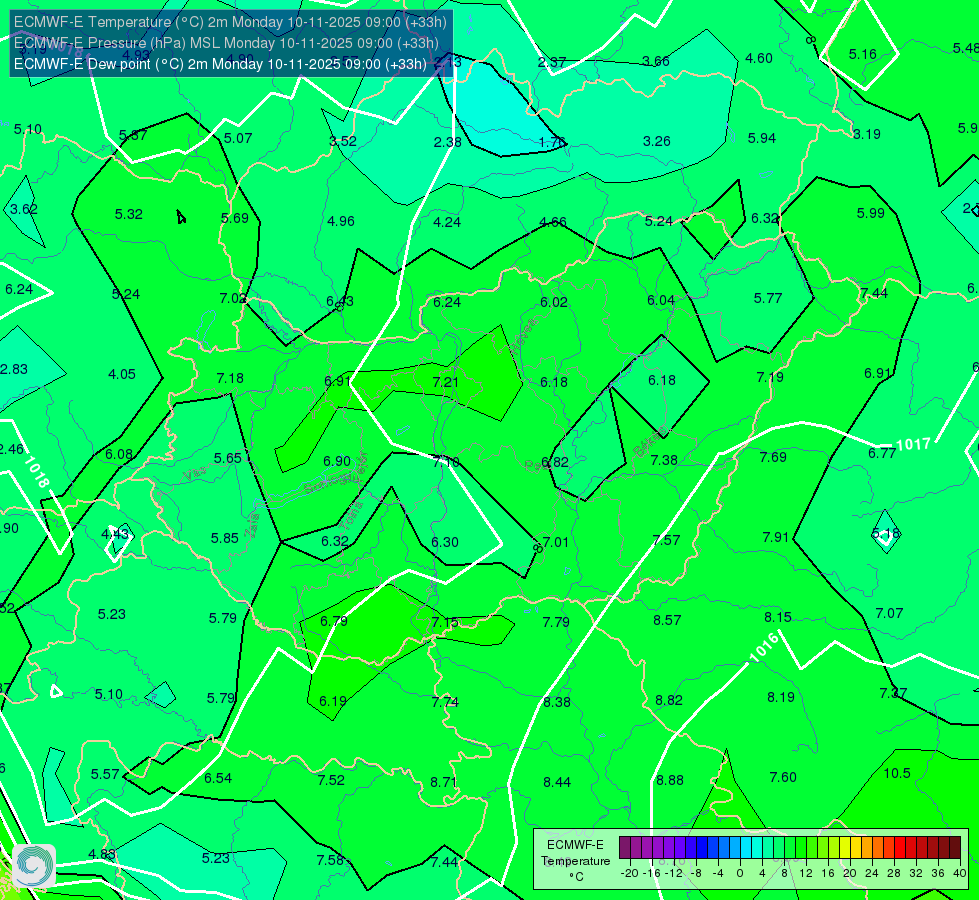The height and width of the screenshot is (900, 979).
Task: Click the 6.30 temperature value
Action: pyautogui.click(x=445, y=542)
